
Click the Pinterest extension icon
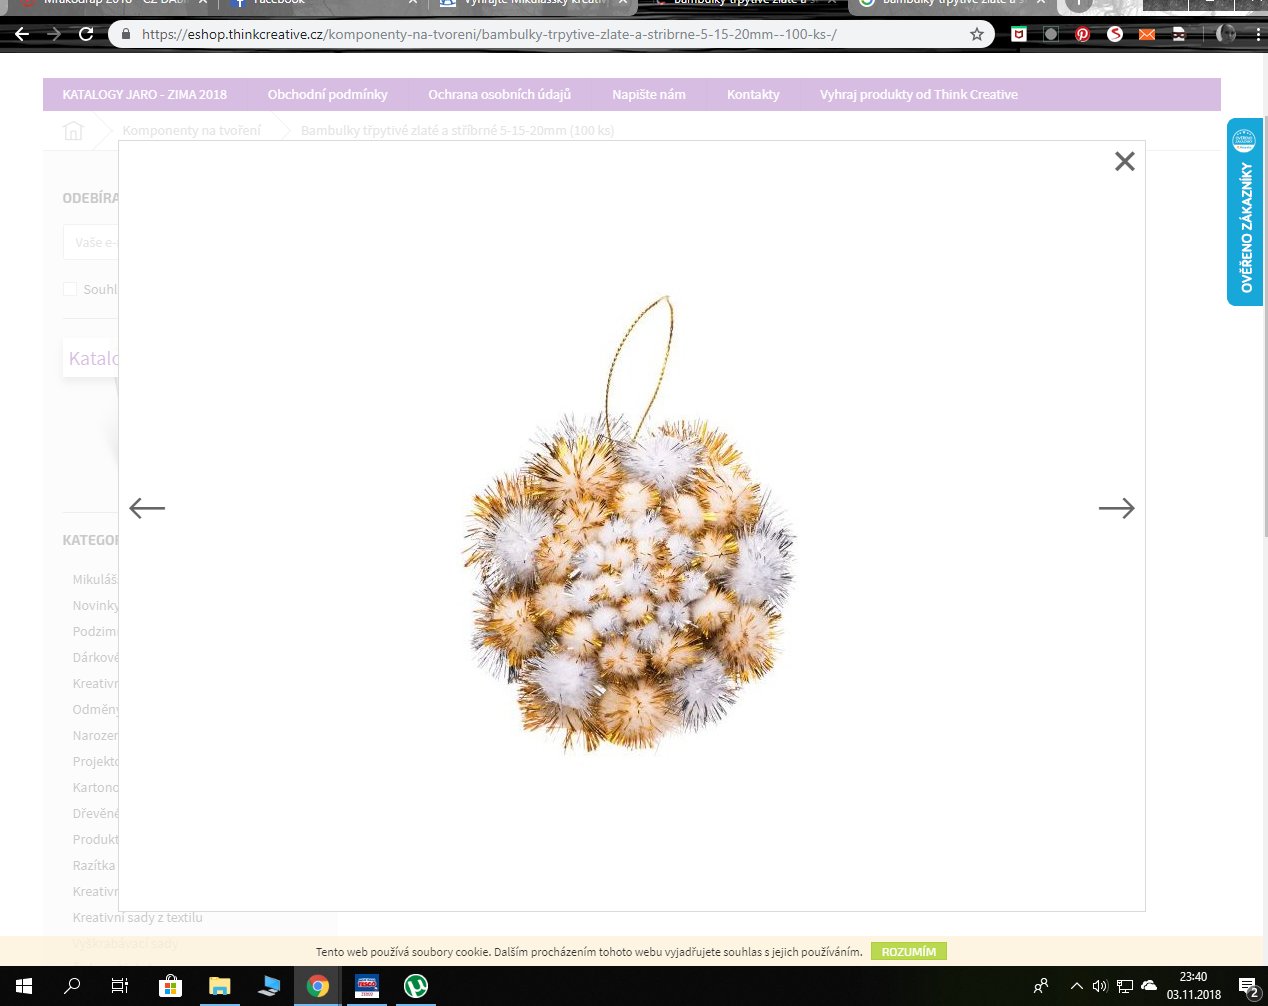pyautogui.click(x=1082, y=34)
